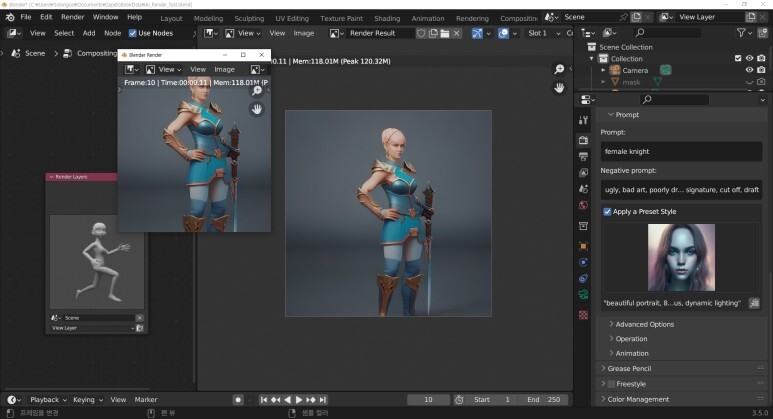773x419 pixels.
Task: Click the open image folder icon
Action: coord(445,33)
